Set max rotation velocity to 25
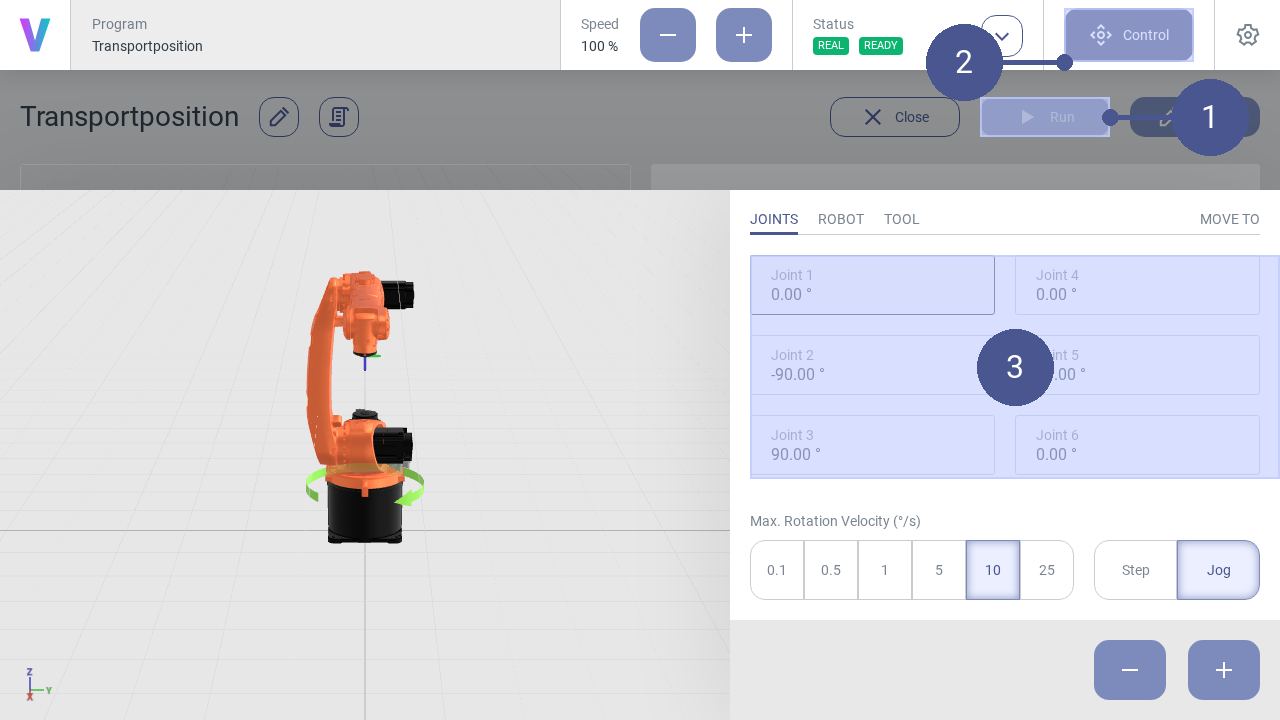The width and height of the screenshot is (1280, 720). (x=1046, y=570)
